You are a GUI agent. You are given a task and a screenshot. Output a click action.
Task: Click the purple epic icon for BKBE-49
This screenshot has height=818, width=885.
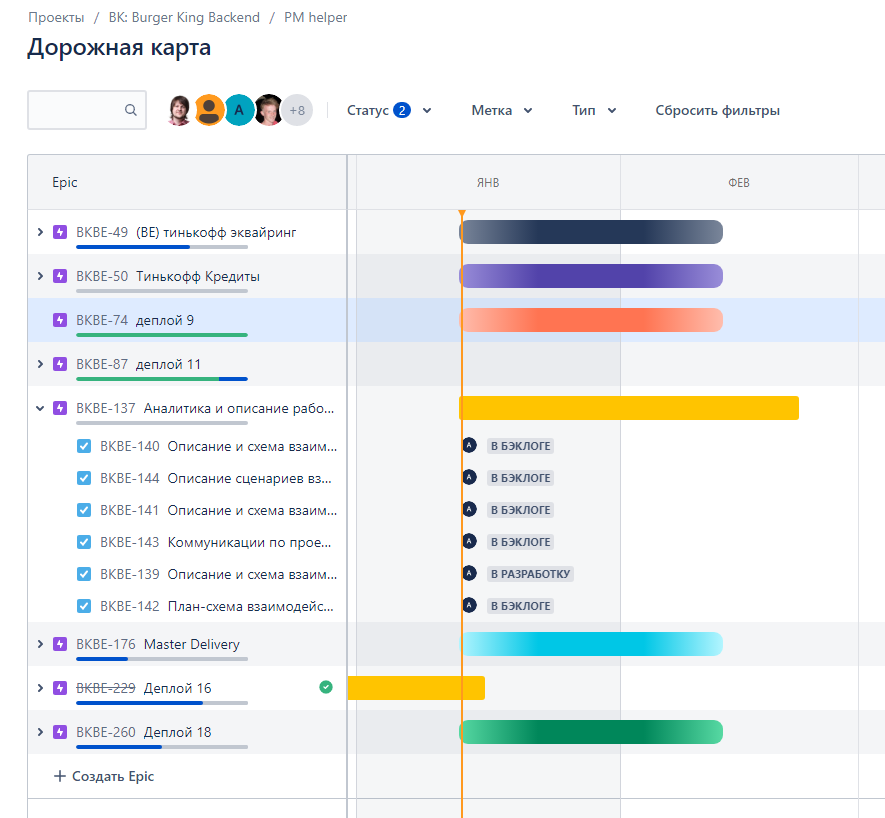click(60, 232)
